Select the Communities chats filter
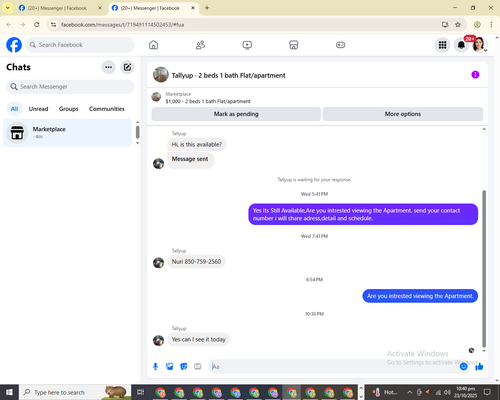The image size is (500, 400). 107,109
